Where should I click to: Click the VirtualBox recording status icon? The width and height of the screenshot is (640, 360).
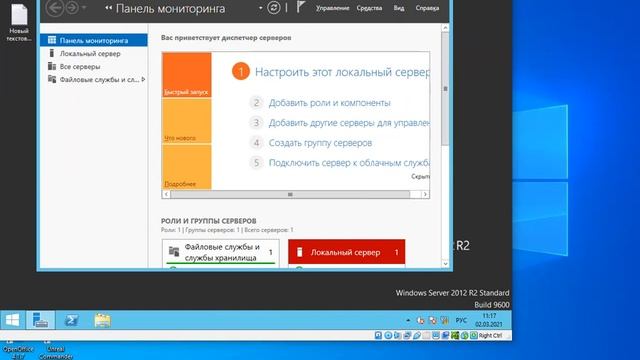point(445,336)
